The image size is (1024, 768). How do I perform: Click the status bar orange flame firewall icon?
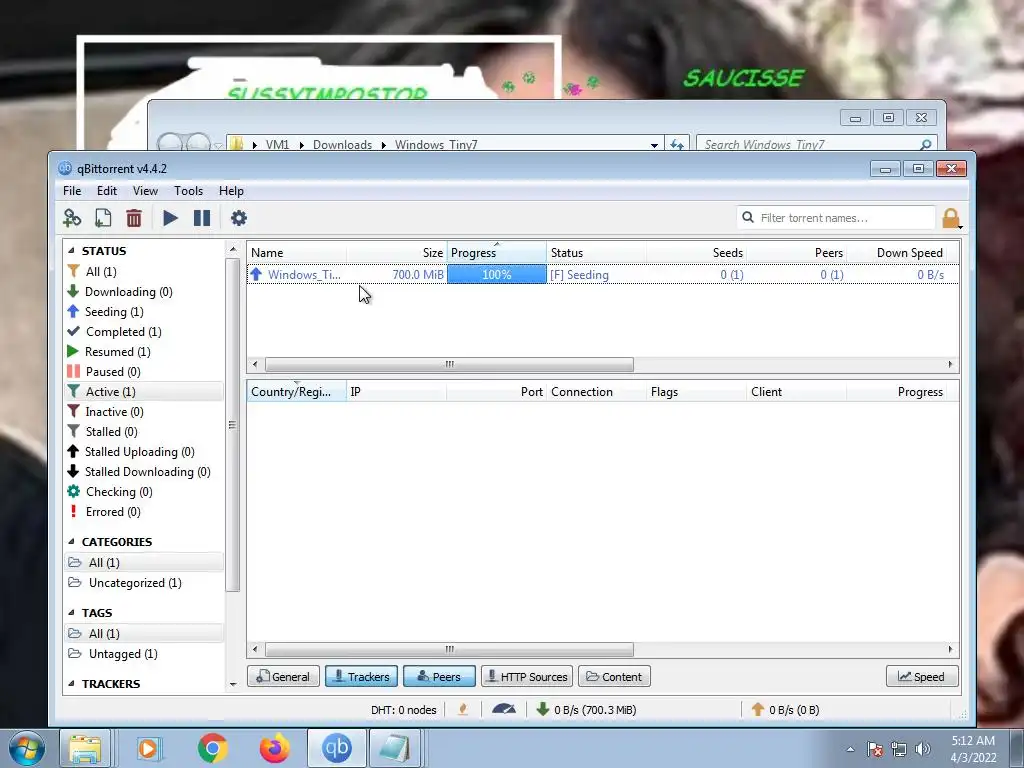[x=463, y=709]
